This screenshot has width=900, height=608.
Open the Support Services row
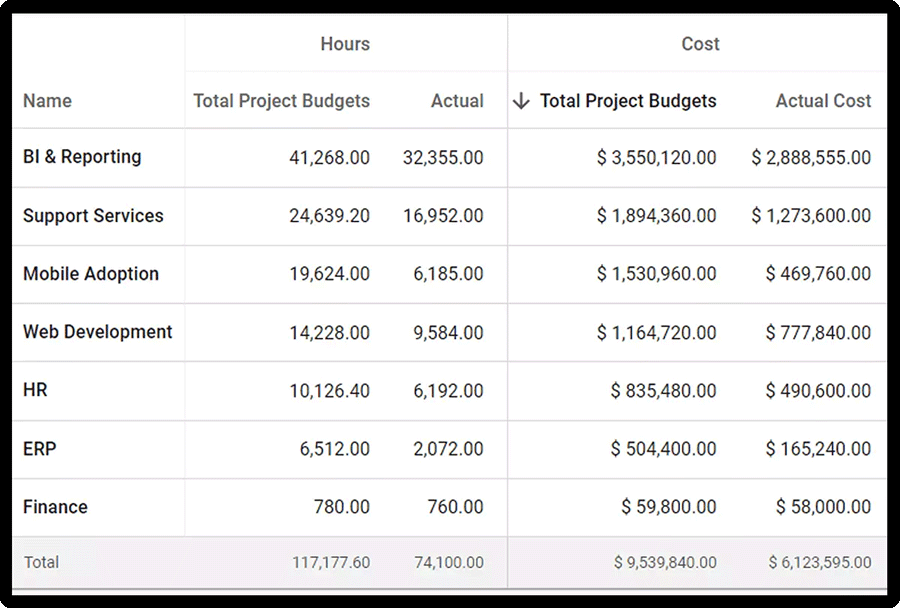pyautogui.click(x=93, y=216)
